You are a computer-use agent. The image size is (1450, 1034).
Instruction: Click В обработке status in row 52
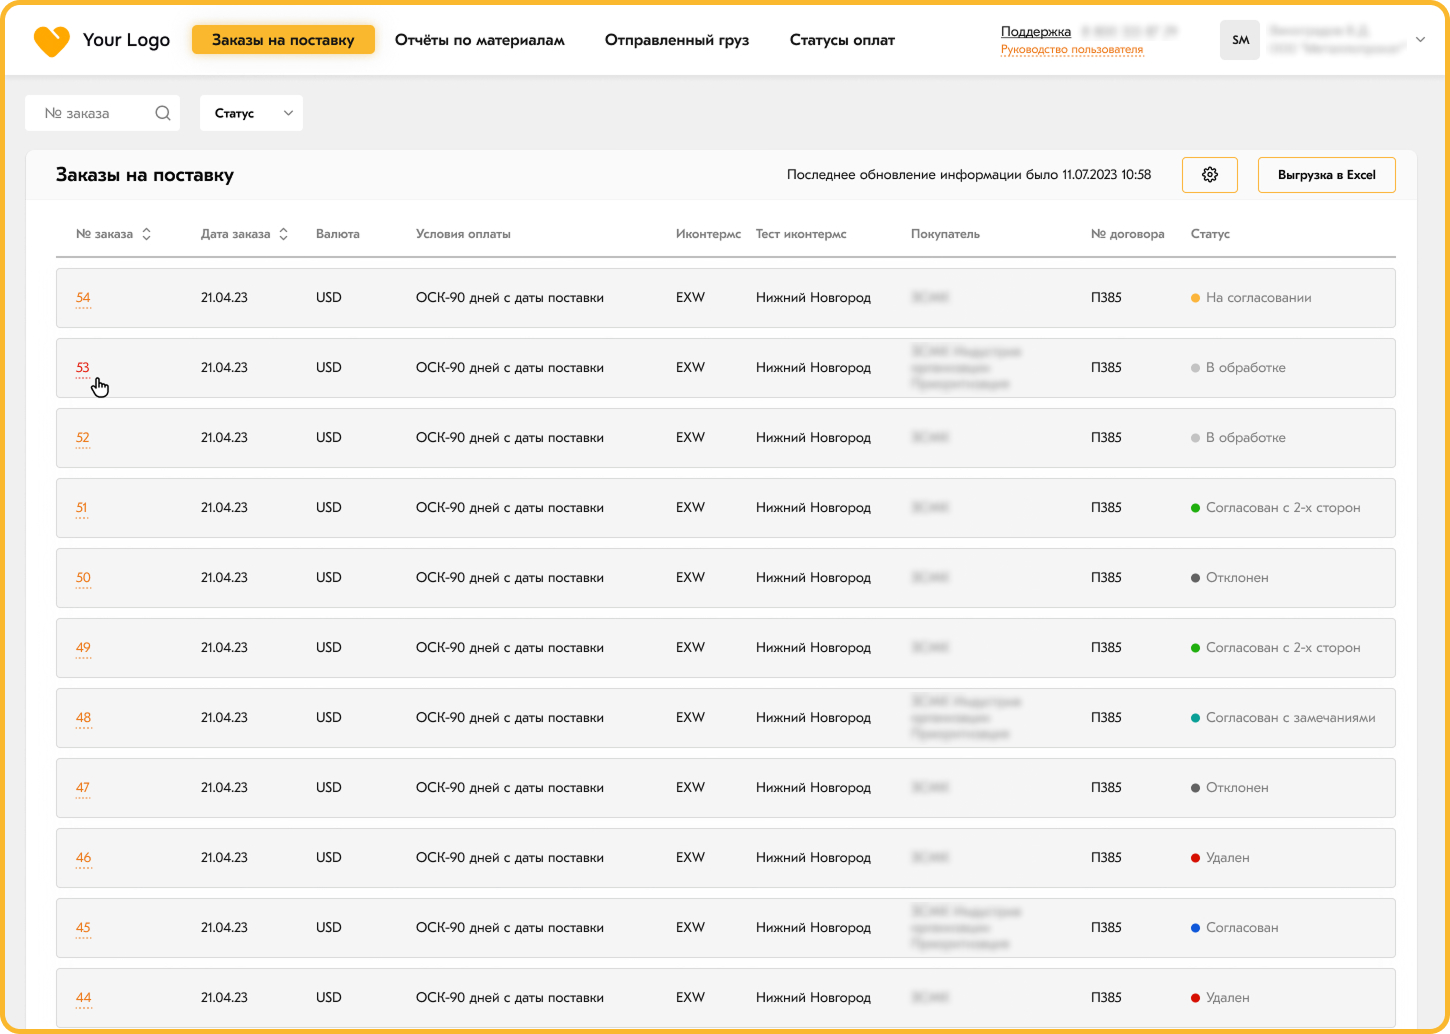coord(1238,438)
